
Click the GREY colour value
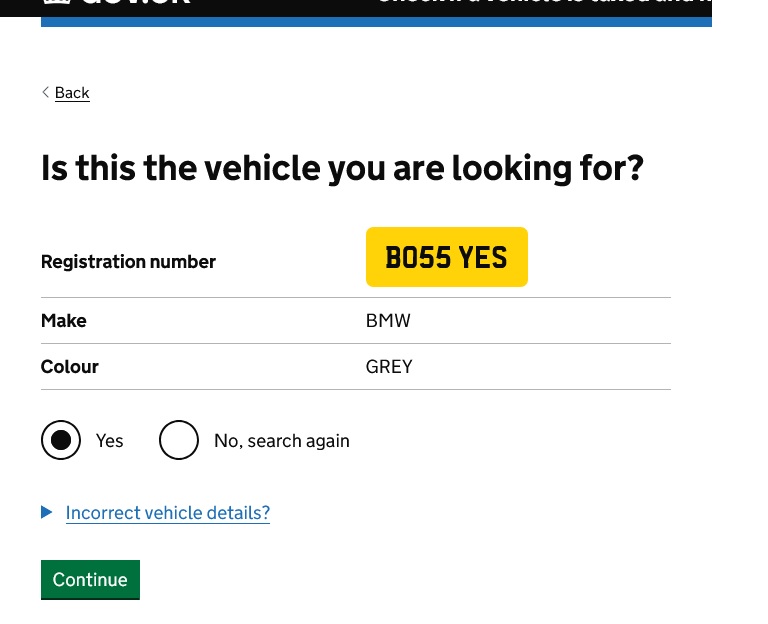click(x=389, y=367)
